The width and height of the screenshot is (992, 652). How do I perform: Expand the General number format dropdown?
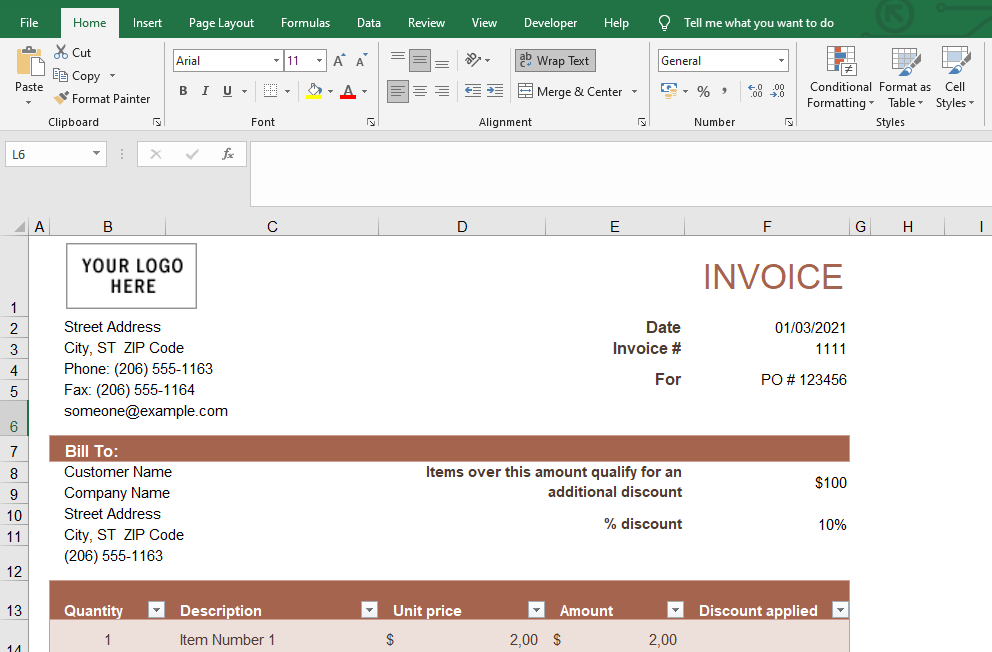point(781,61)
